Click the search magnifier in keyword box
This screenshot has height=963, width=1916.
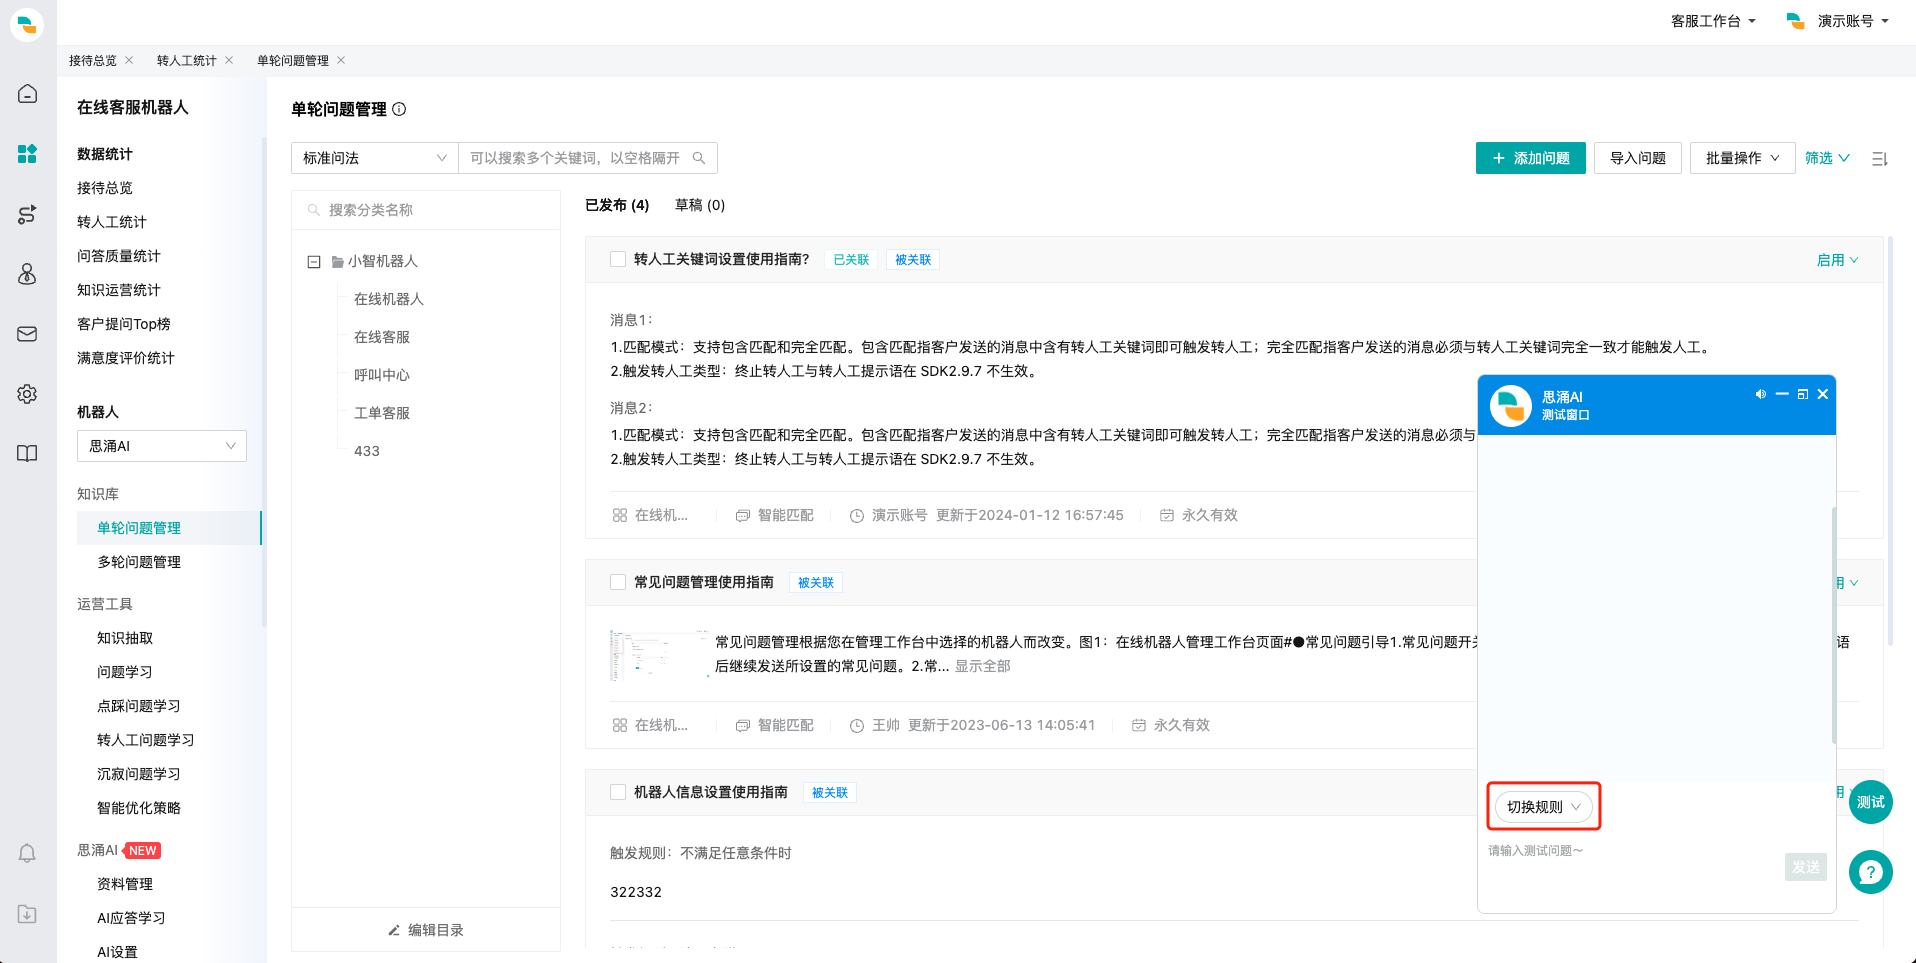699,158
